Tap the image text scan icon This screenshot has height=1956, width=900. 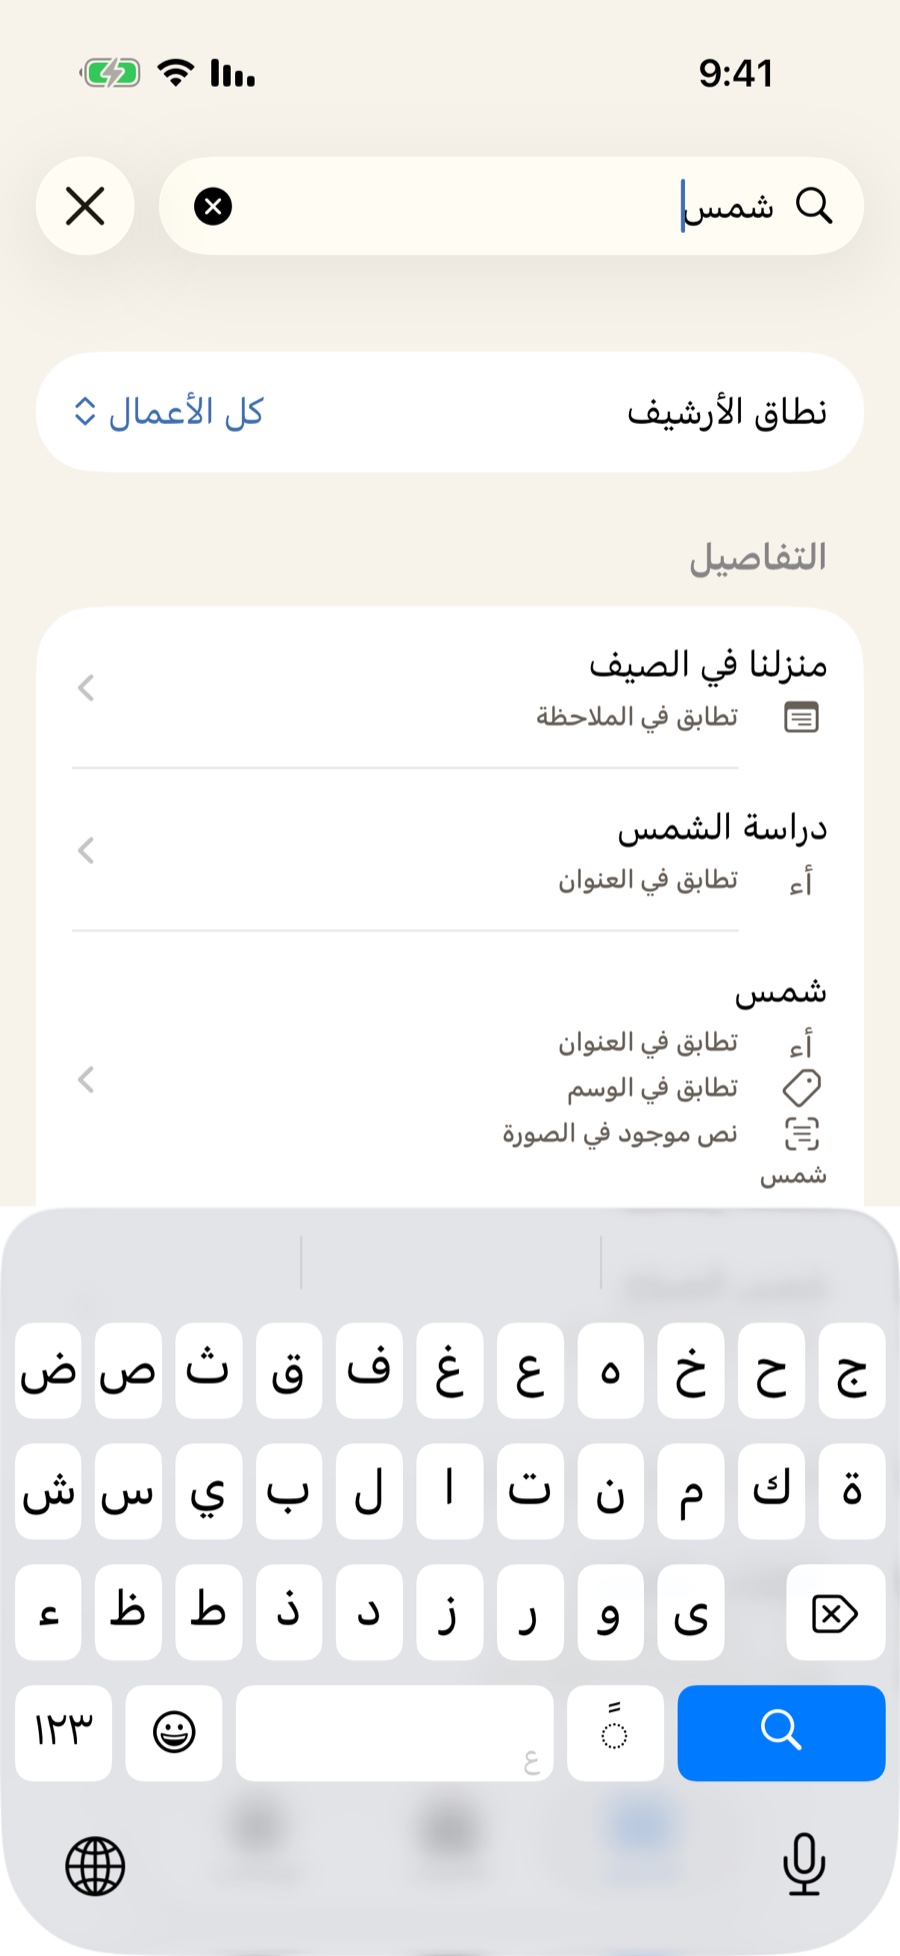[801, 1134]
